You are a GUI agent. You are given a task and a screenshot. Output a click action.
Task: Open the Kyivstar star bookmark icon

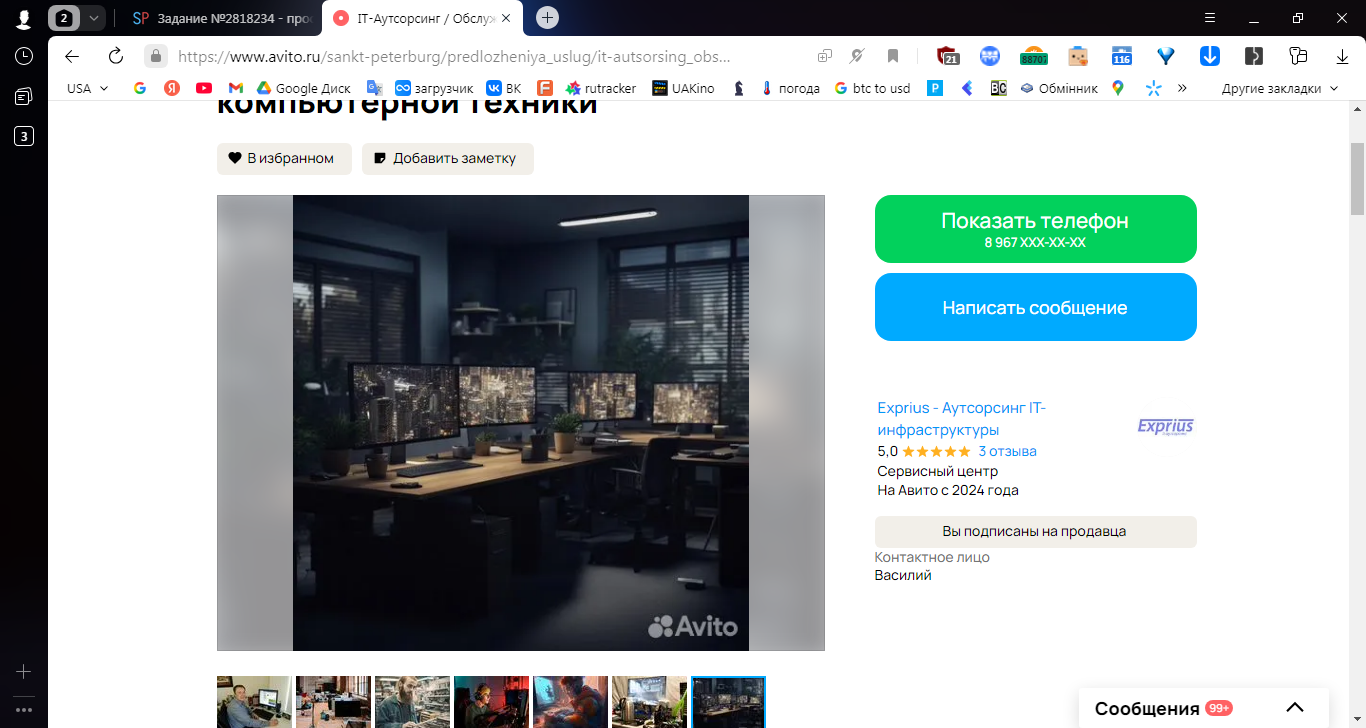pos(1153,88)
